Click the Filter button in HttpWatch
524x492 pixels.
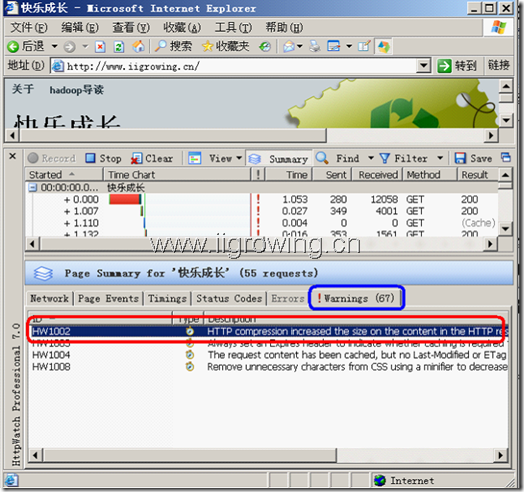pyautogui.click(x=404, y=158)
